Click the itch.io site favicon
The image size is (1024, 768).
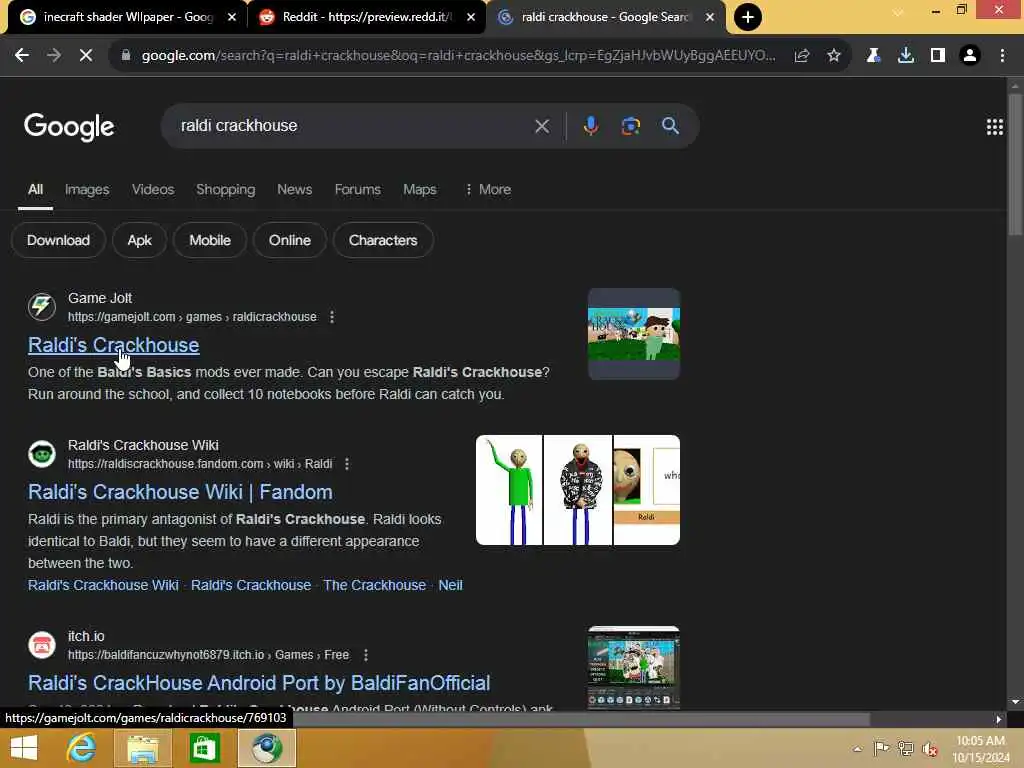point(42,645)
